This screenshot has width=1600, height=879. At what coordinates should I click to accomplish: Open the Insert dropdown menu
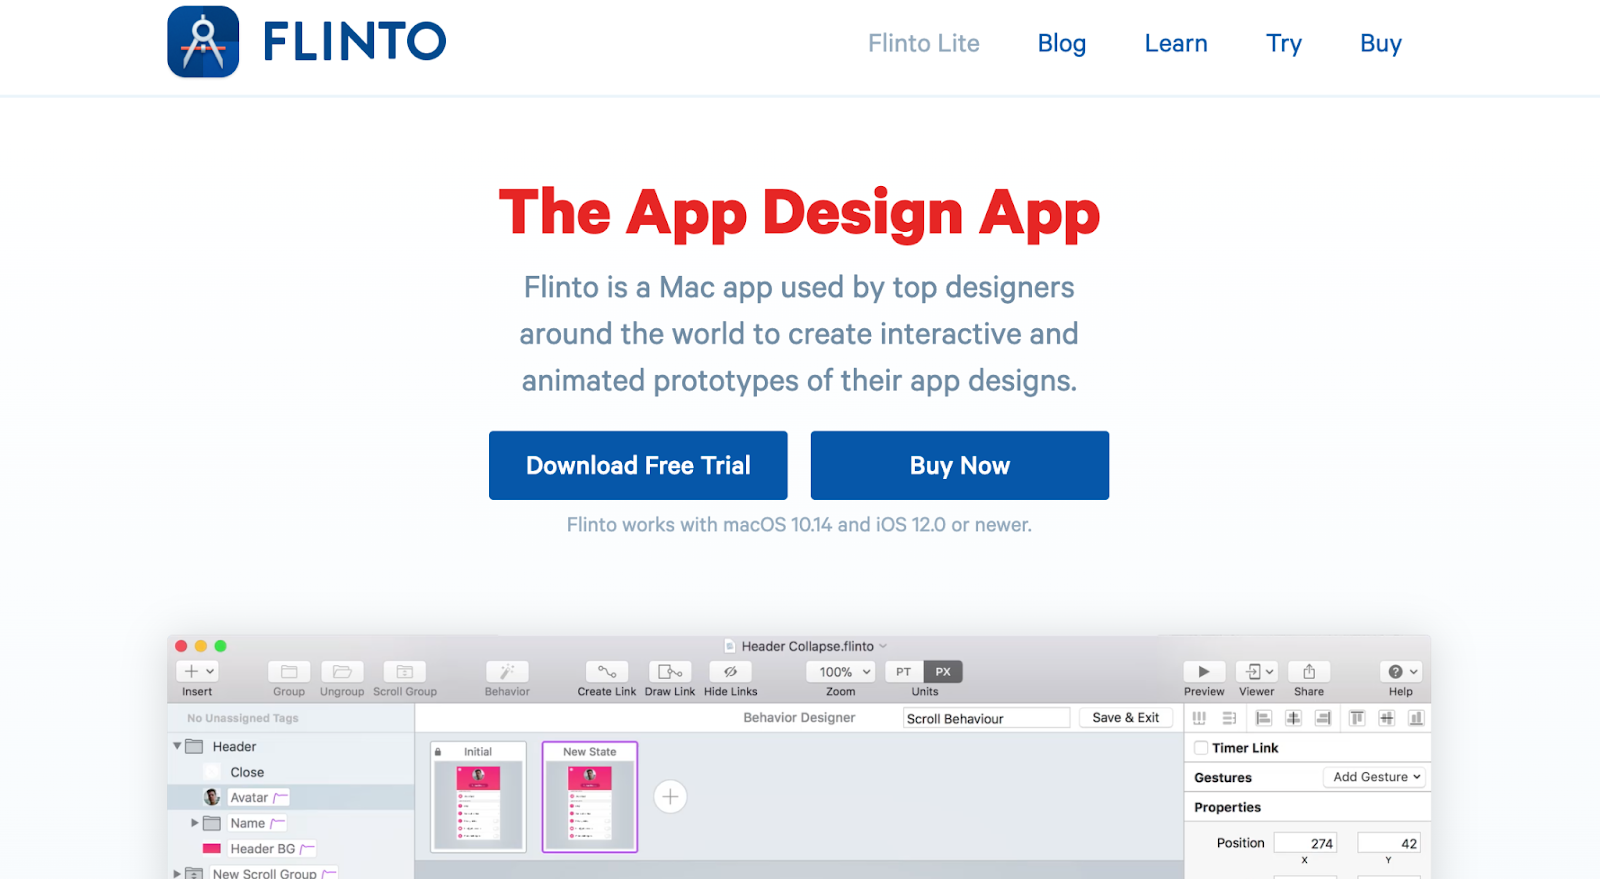(197, 671)
